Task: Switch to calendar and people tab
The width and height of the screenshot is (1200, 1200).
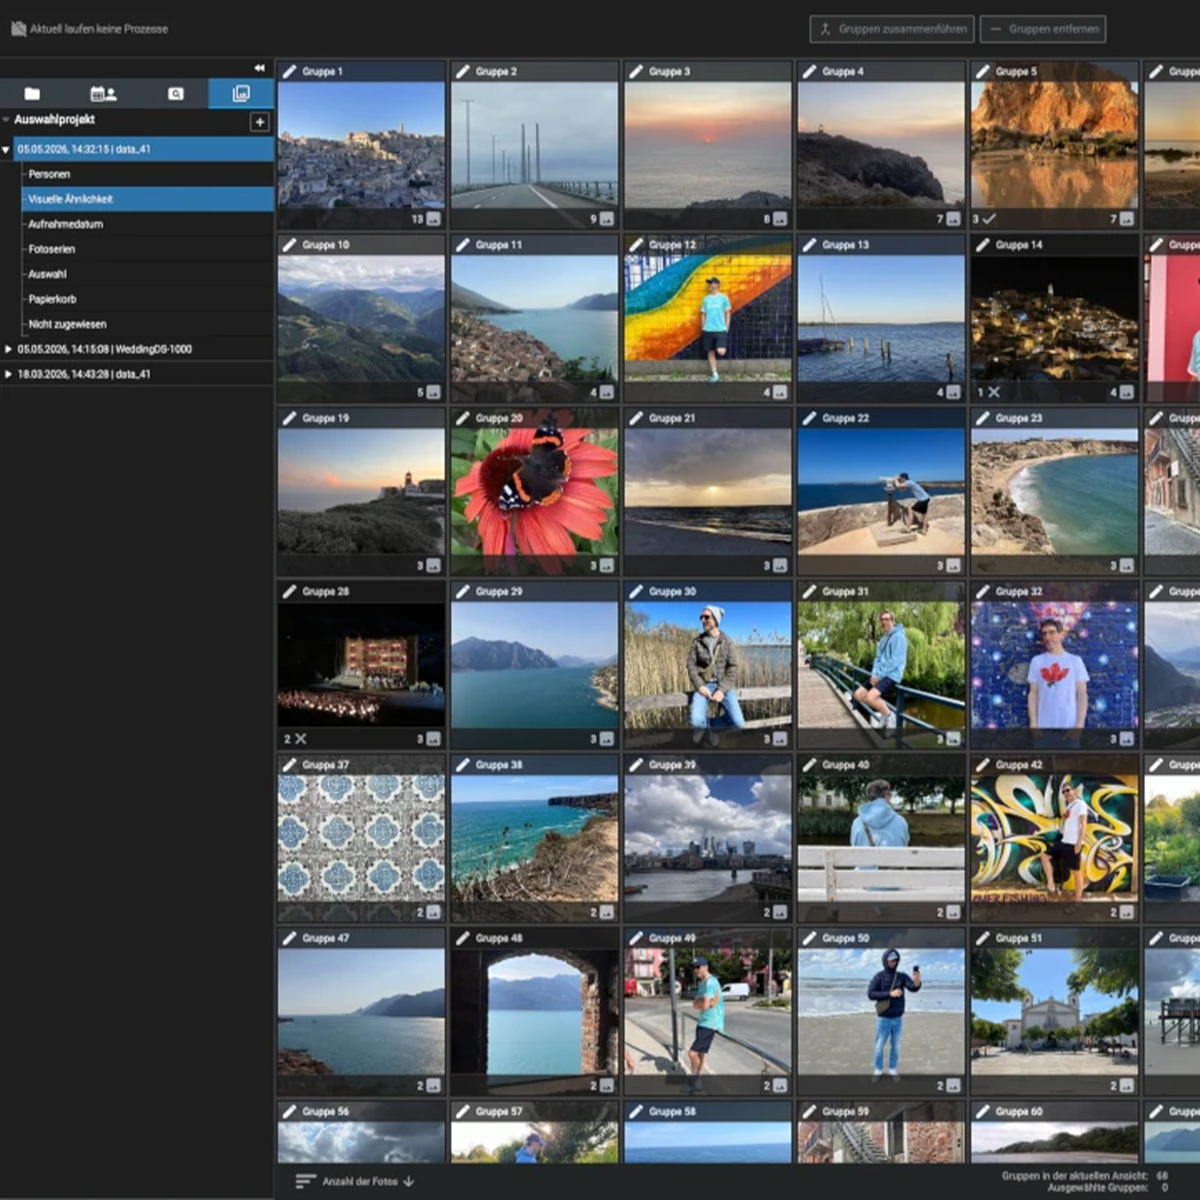Action: 103,94
